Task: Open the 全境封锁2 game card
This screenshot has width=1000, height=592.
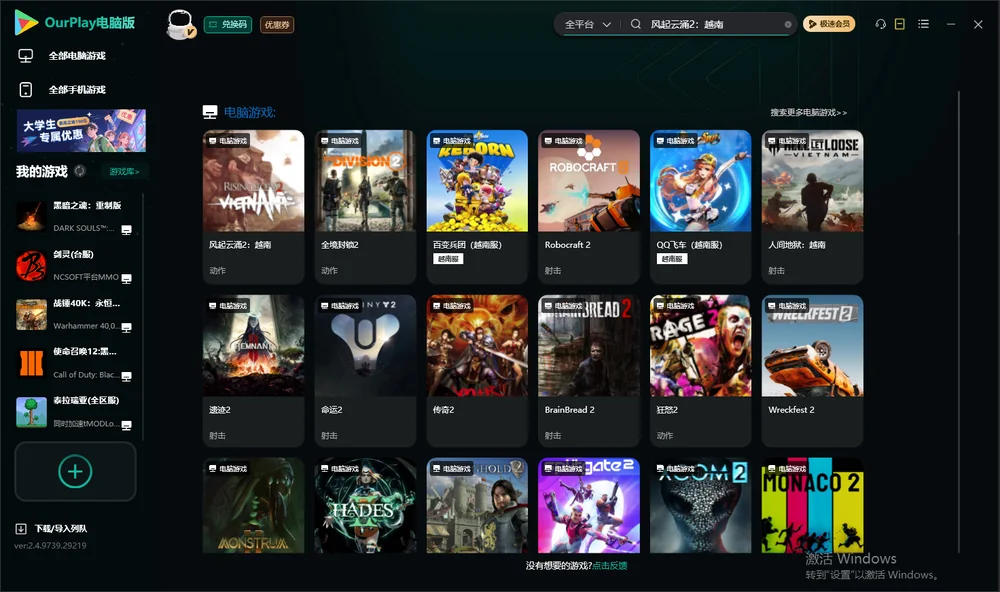Action: (x=365, y=207)
